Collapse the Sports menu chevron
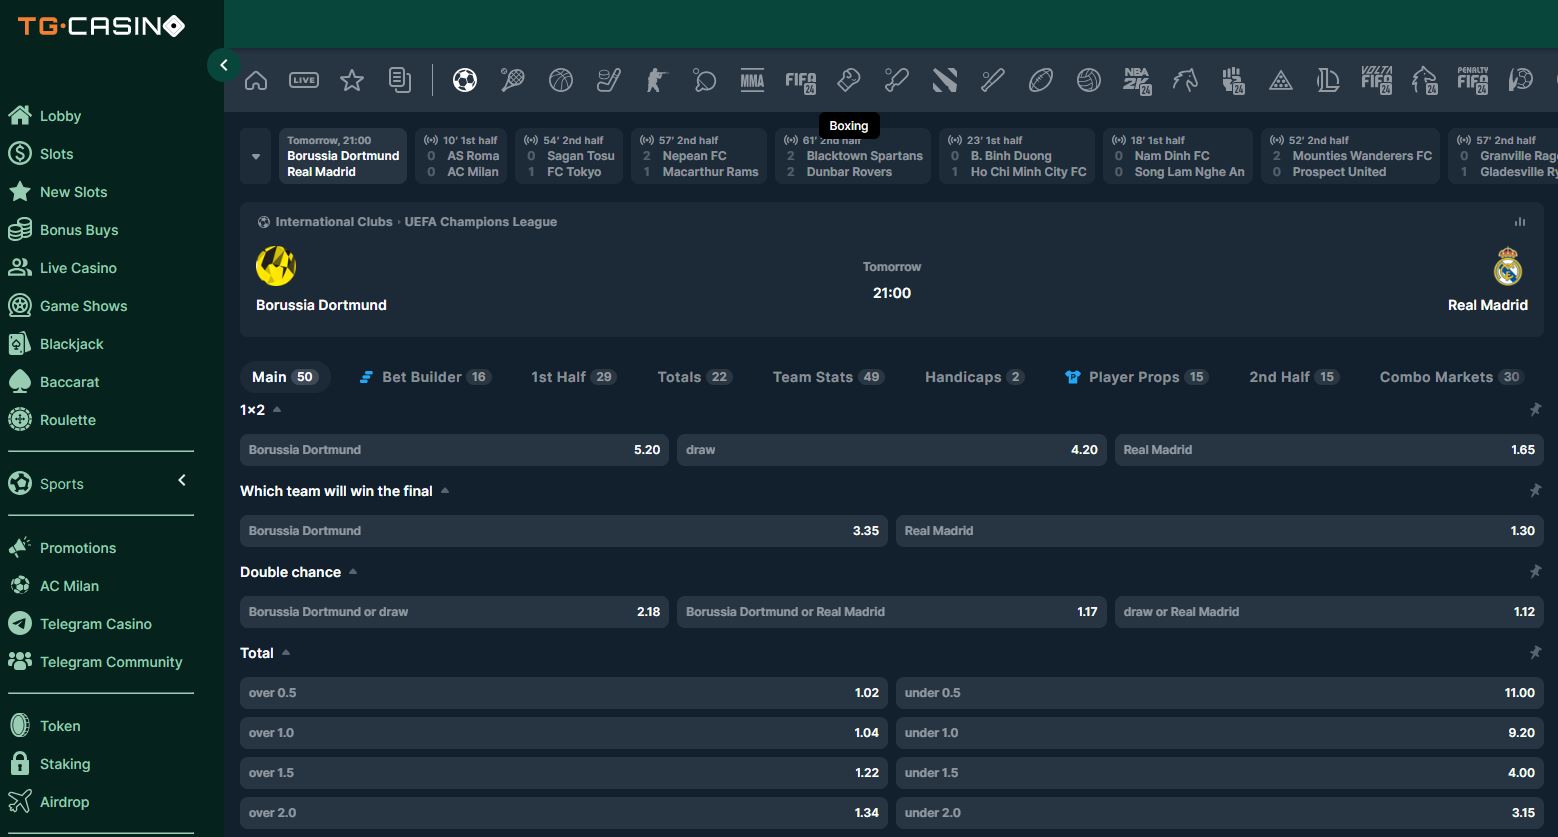Screen dimensions: 1558x837 [x=182, y=481]
